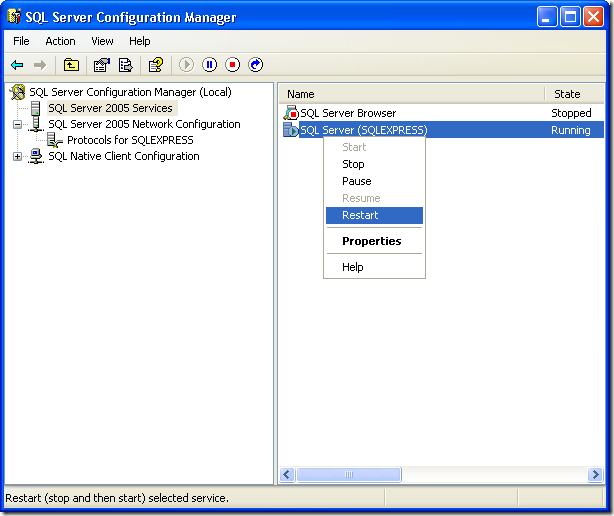614x516 pixels.
Task: Click the Protocols for SQLEXPRESS tree icon
Action: [54, 140]
